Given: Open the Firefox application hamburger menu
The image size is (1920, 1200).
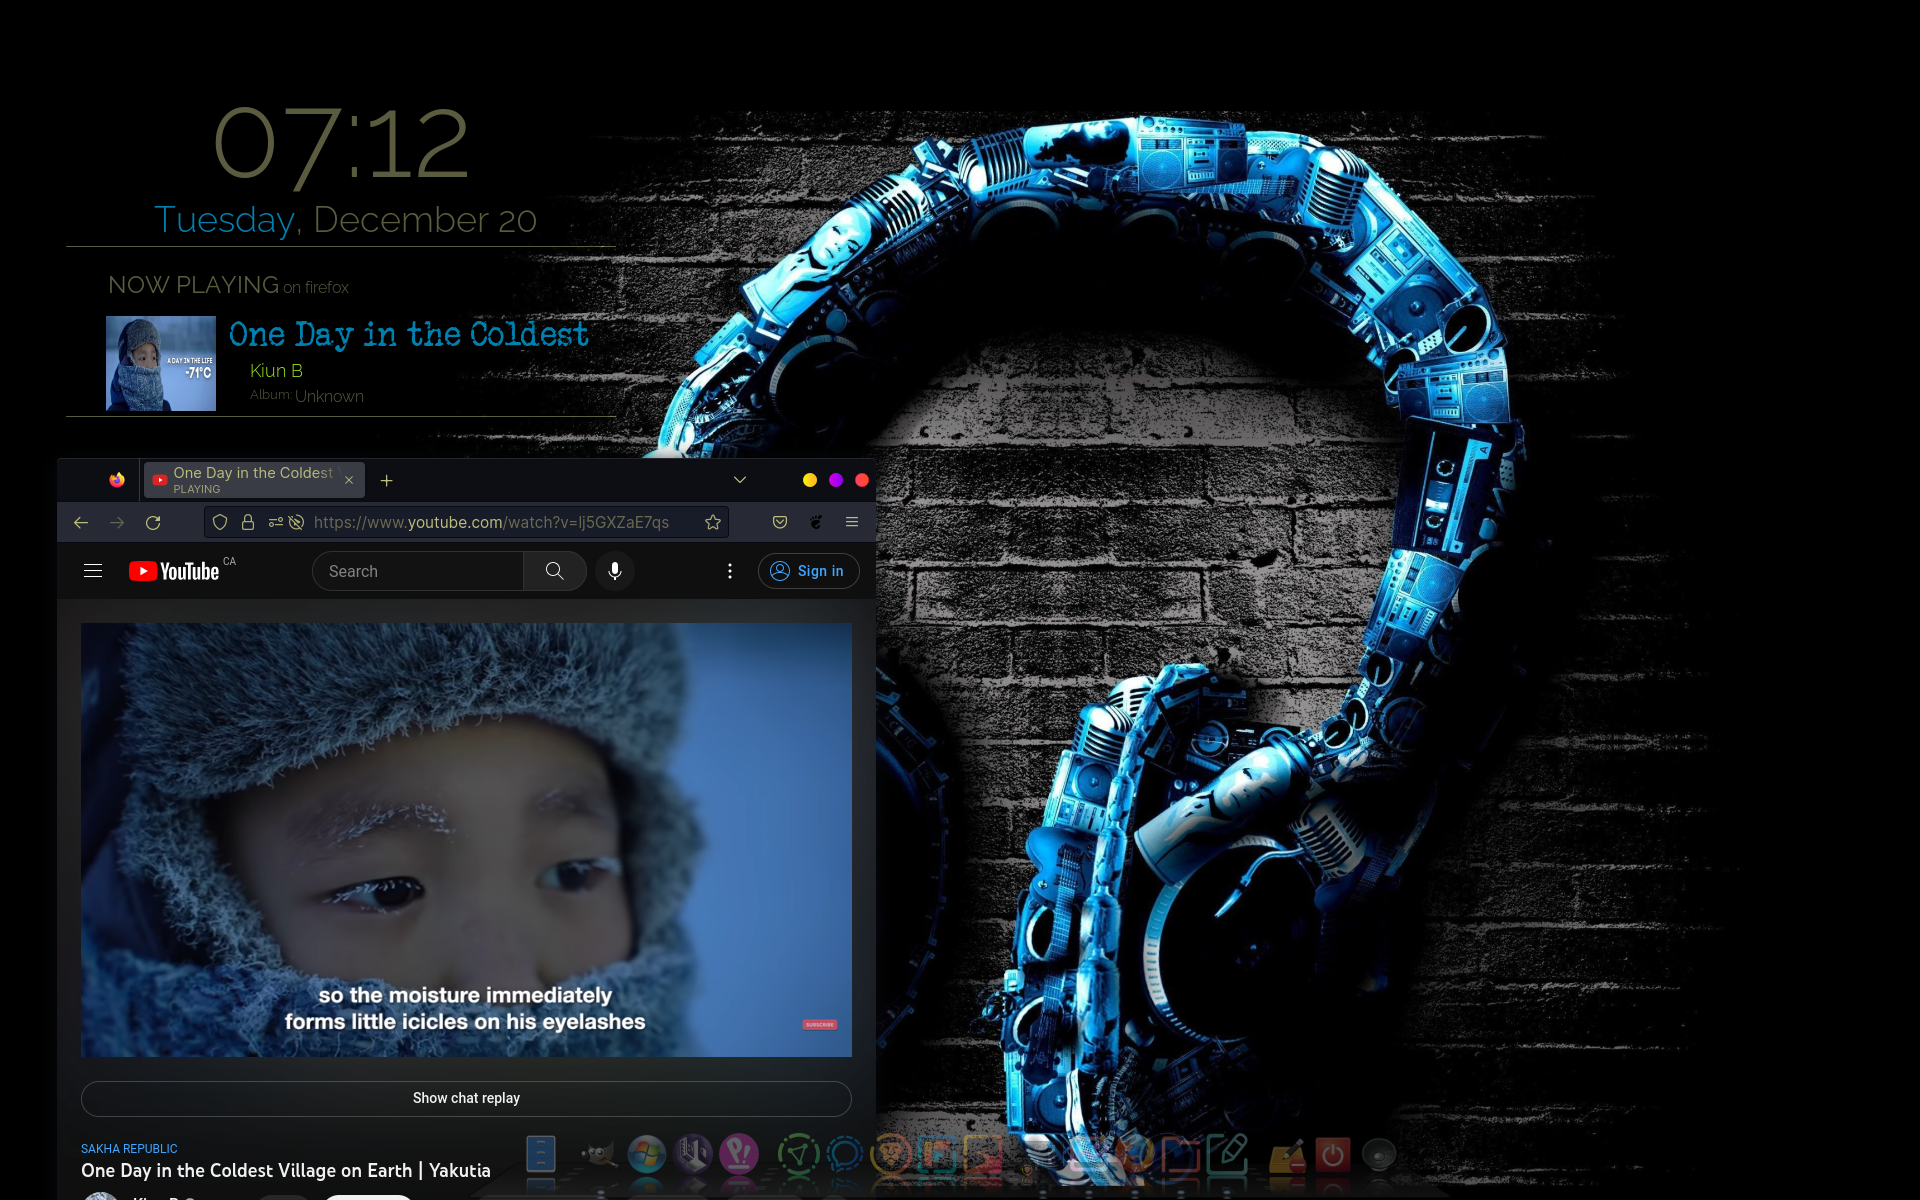Looking at the screenshot, I should coord(852,522).
